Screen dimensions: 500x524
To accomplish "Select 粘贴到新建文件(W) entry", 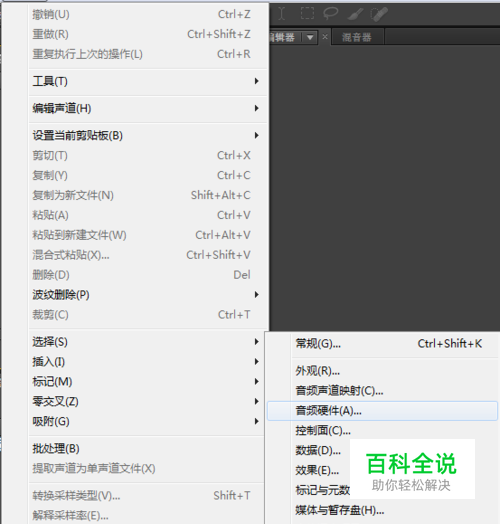I will click(148, 235).
